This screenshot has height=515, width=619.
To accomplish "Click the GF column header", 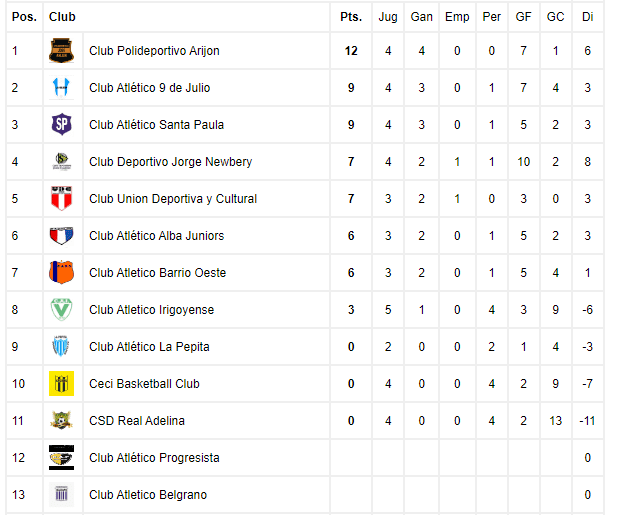I will coord(523,17).
